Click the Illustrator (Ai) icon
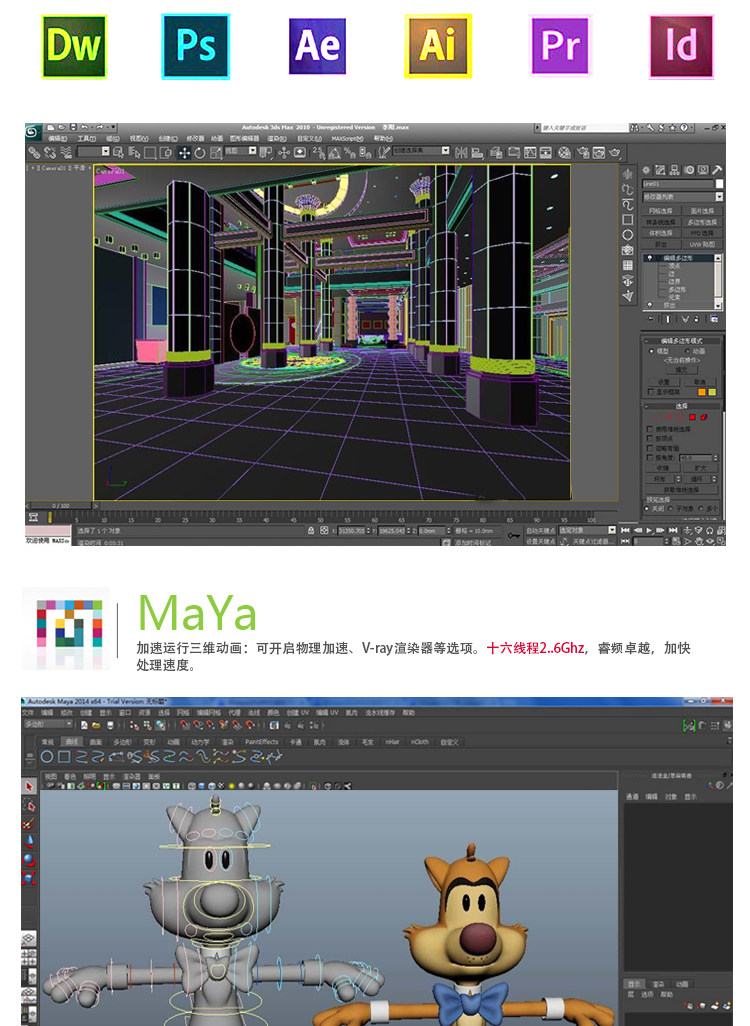The image size is (750, 1026). 438,46
